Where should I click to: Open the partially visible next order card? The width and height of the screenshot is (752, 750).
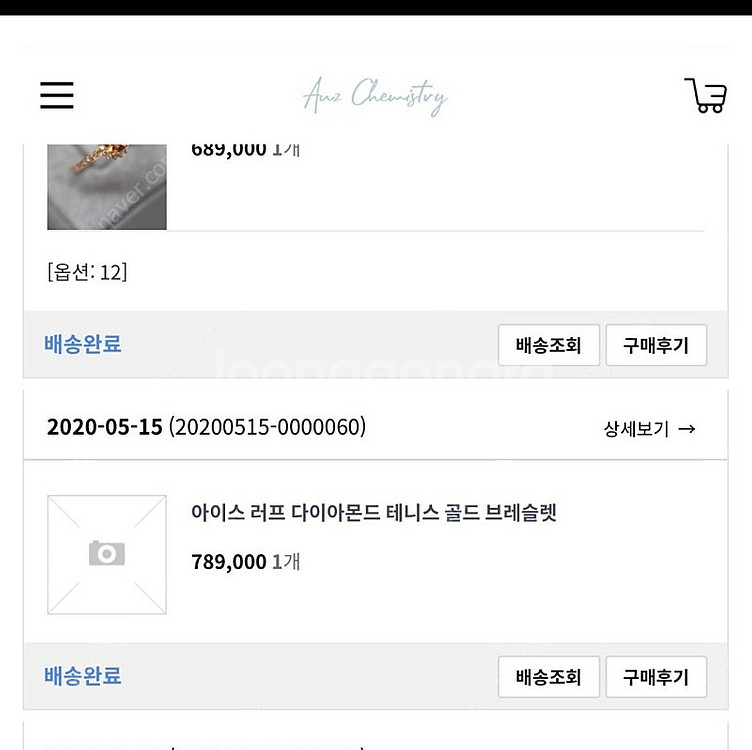(376, 737)
